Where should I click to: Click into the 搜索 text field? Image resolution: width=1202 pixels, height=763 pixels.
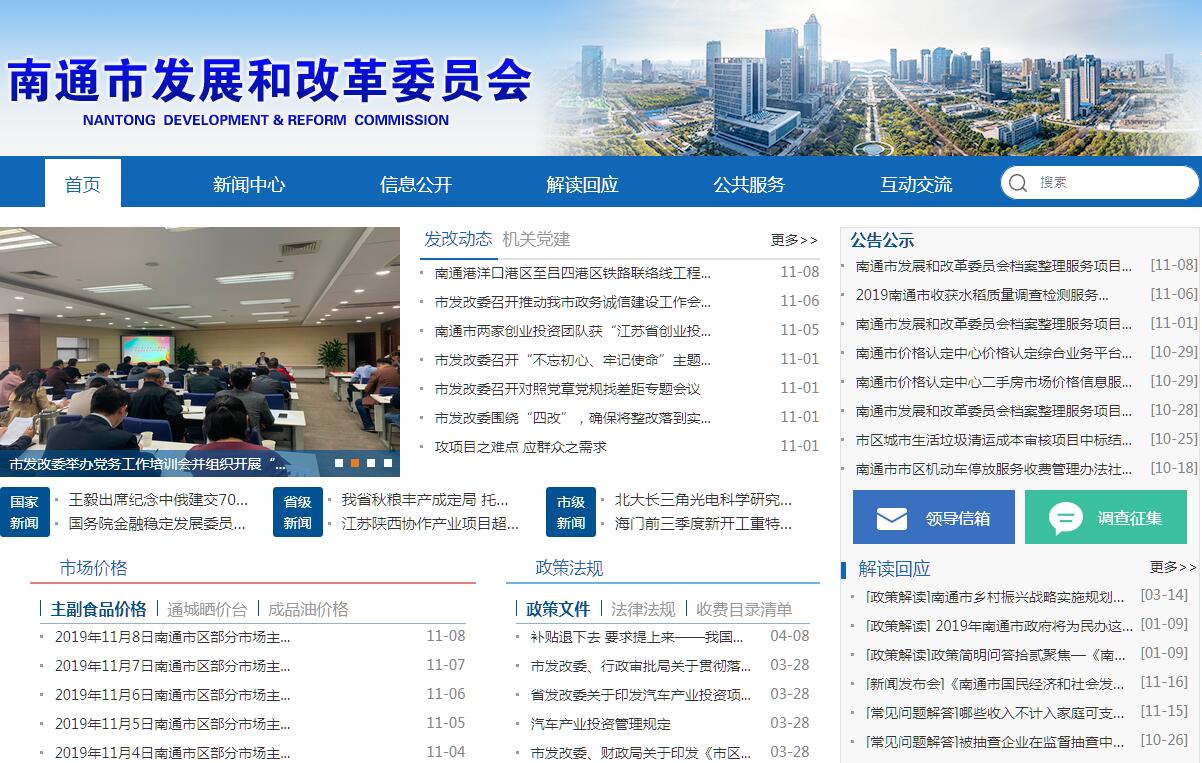tap(1110, 183)
